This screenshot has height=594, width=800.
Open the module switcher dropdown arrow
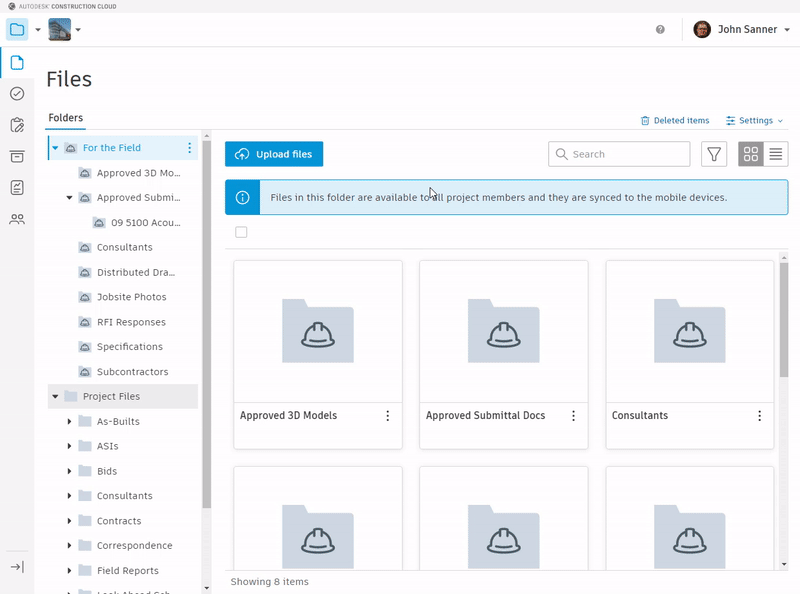tap(38, 30)
